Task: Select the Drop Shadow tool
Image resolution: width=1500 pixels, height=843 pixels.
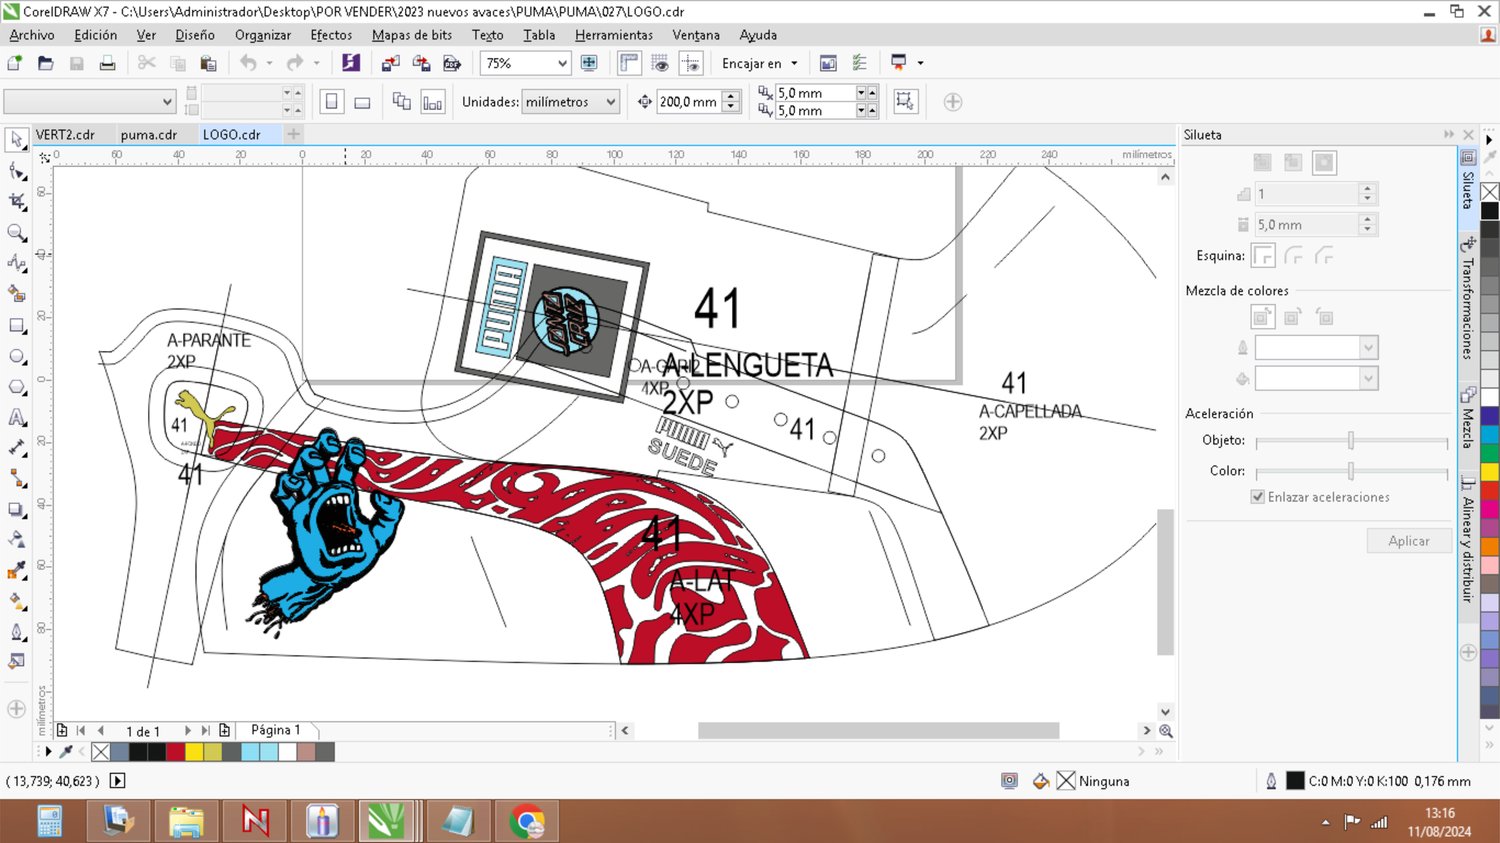Action: coord(16,510)
